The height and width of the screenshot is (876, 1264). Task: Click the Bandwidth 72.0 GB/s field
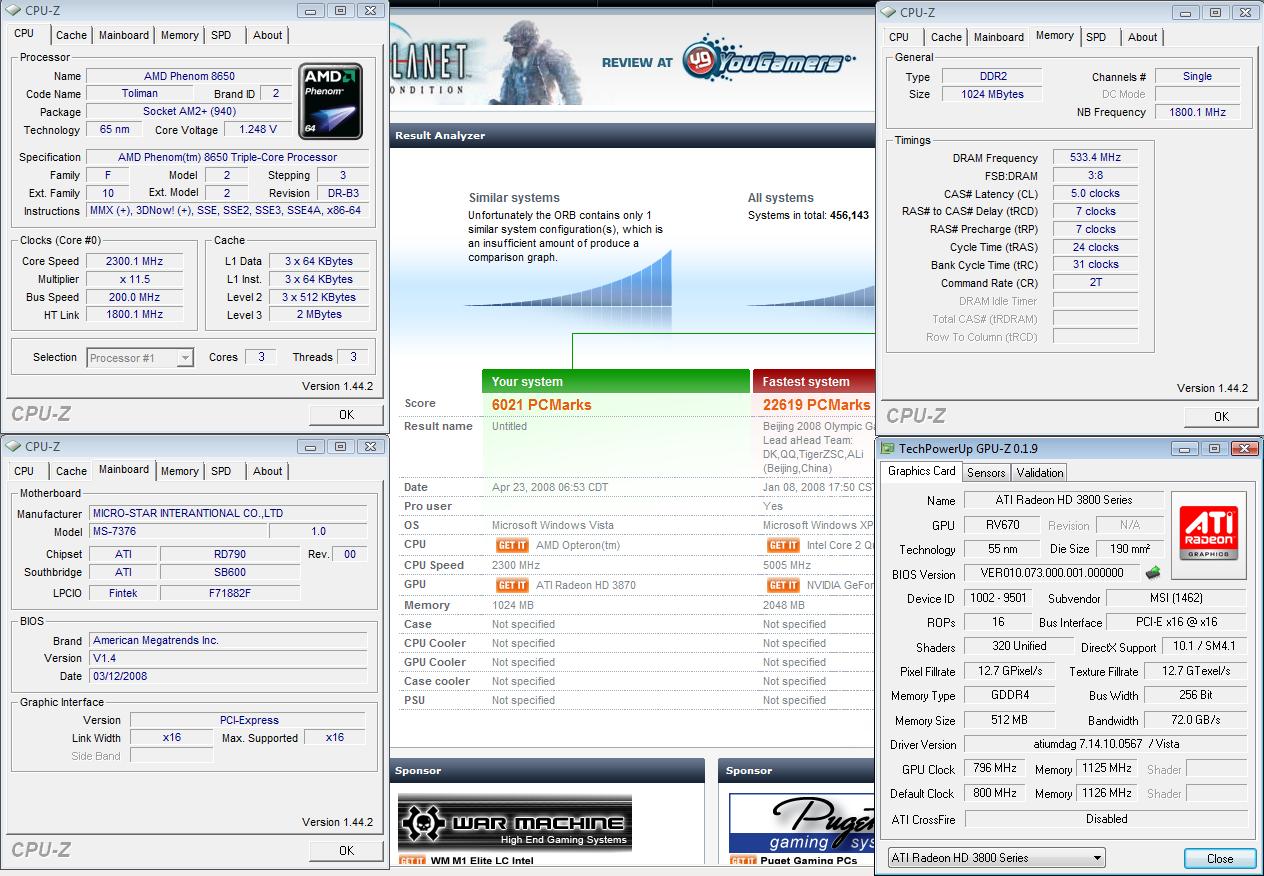click(x=1195, y=720)
